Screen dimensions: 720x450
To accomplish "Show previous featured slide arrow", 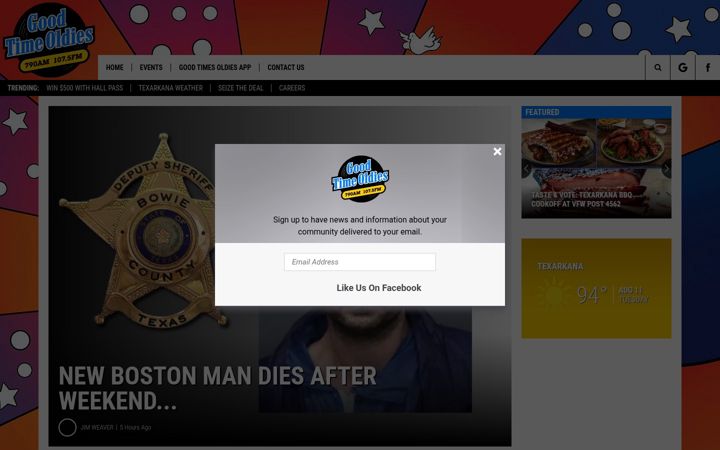I will tap(526, 169).
